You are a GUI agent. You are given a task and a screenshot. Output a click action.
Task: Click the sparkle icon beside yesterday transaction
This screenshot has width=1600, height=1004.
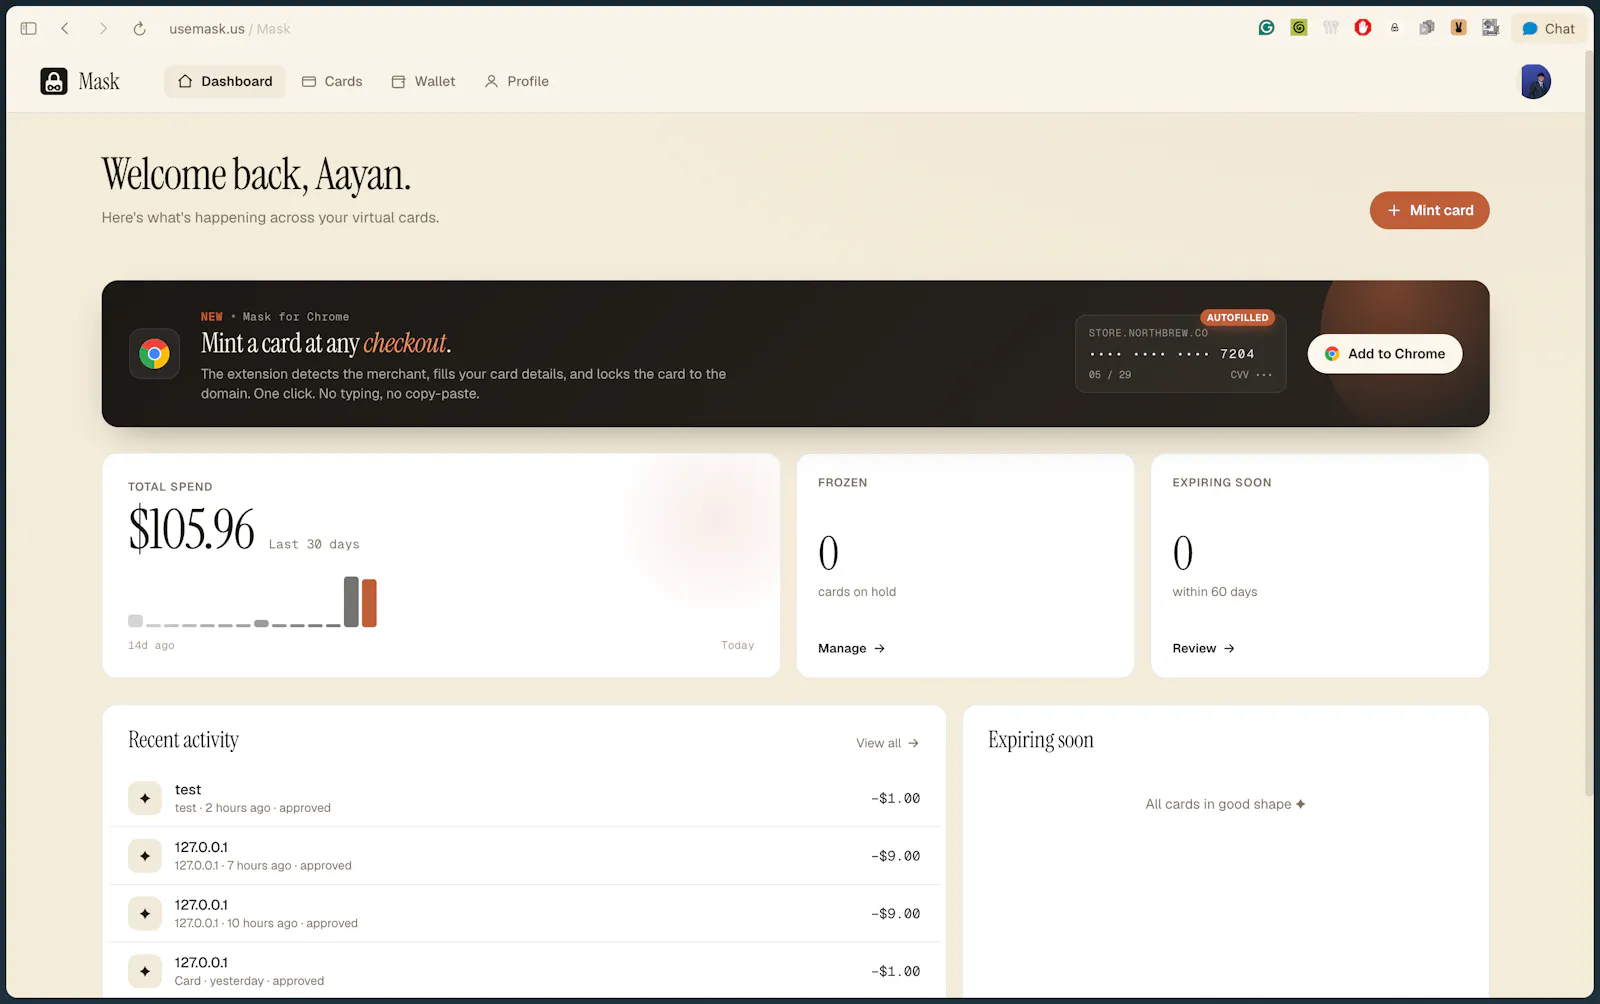pos(145,971)
